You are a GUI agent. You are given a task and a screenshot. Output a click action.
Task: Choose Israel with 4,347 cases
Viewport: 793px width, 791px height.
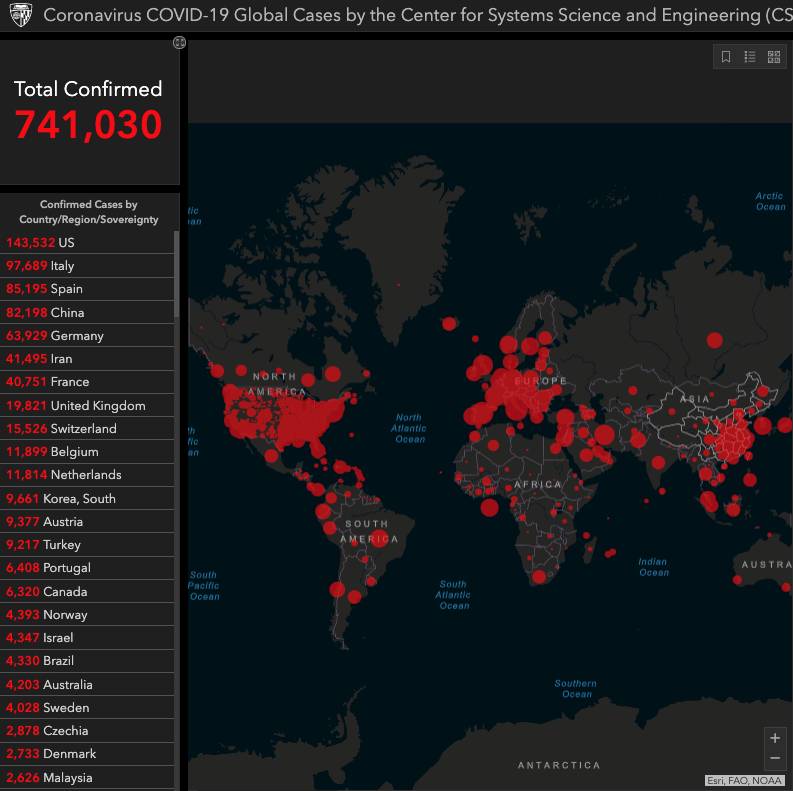pos(87,638)
